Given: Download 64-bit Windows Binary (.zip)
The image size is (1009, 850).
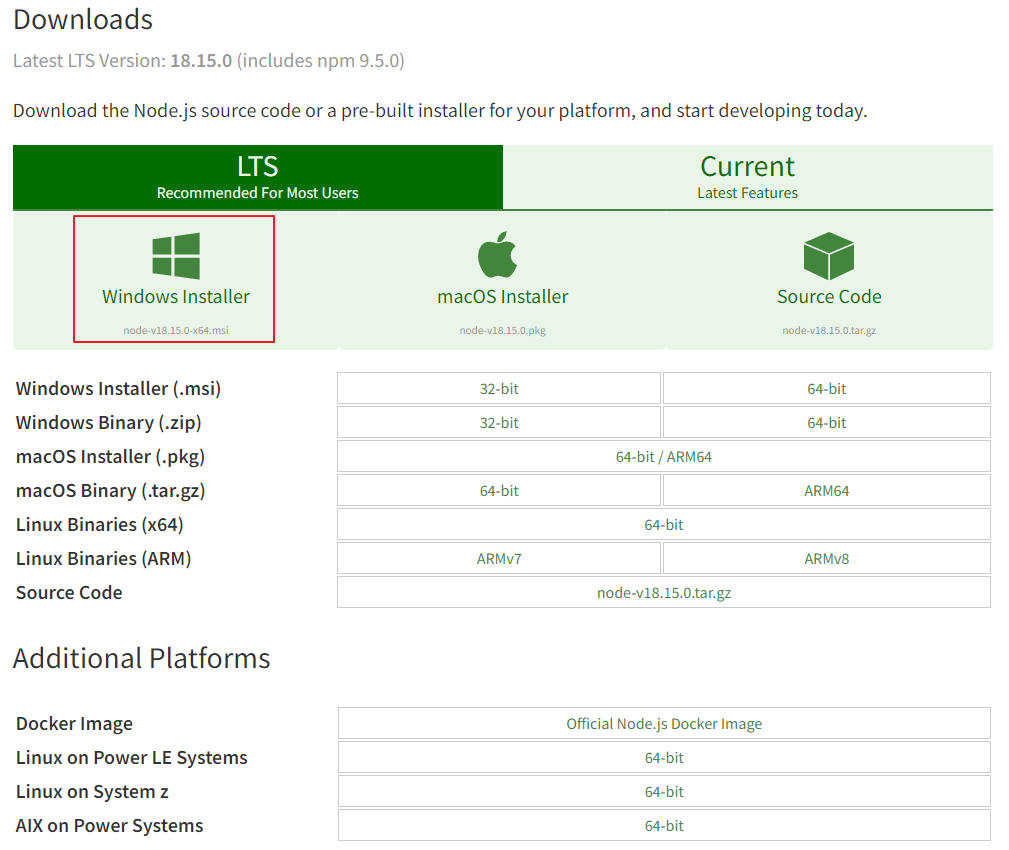Looking at the screenshot, I should [x=827, y=423].
